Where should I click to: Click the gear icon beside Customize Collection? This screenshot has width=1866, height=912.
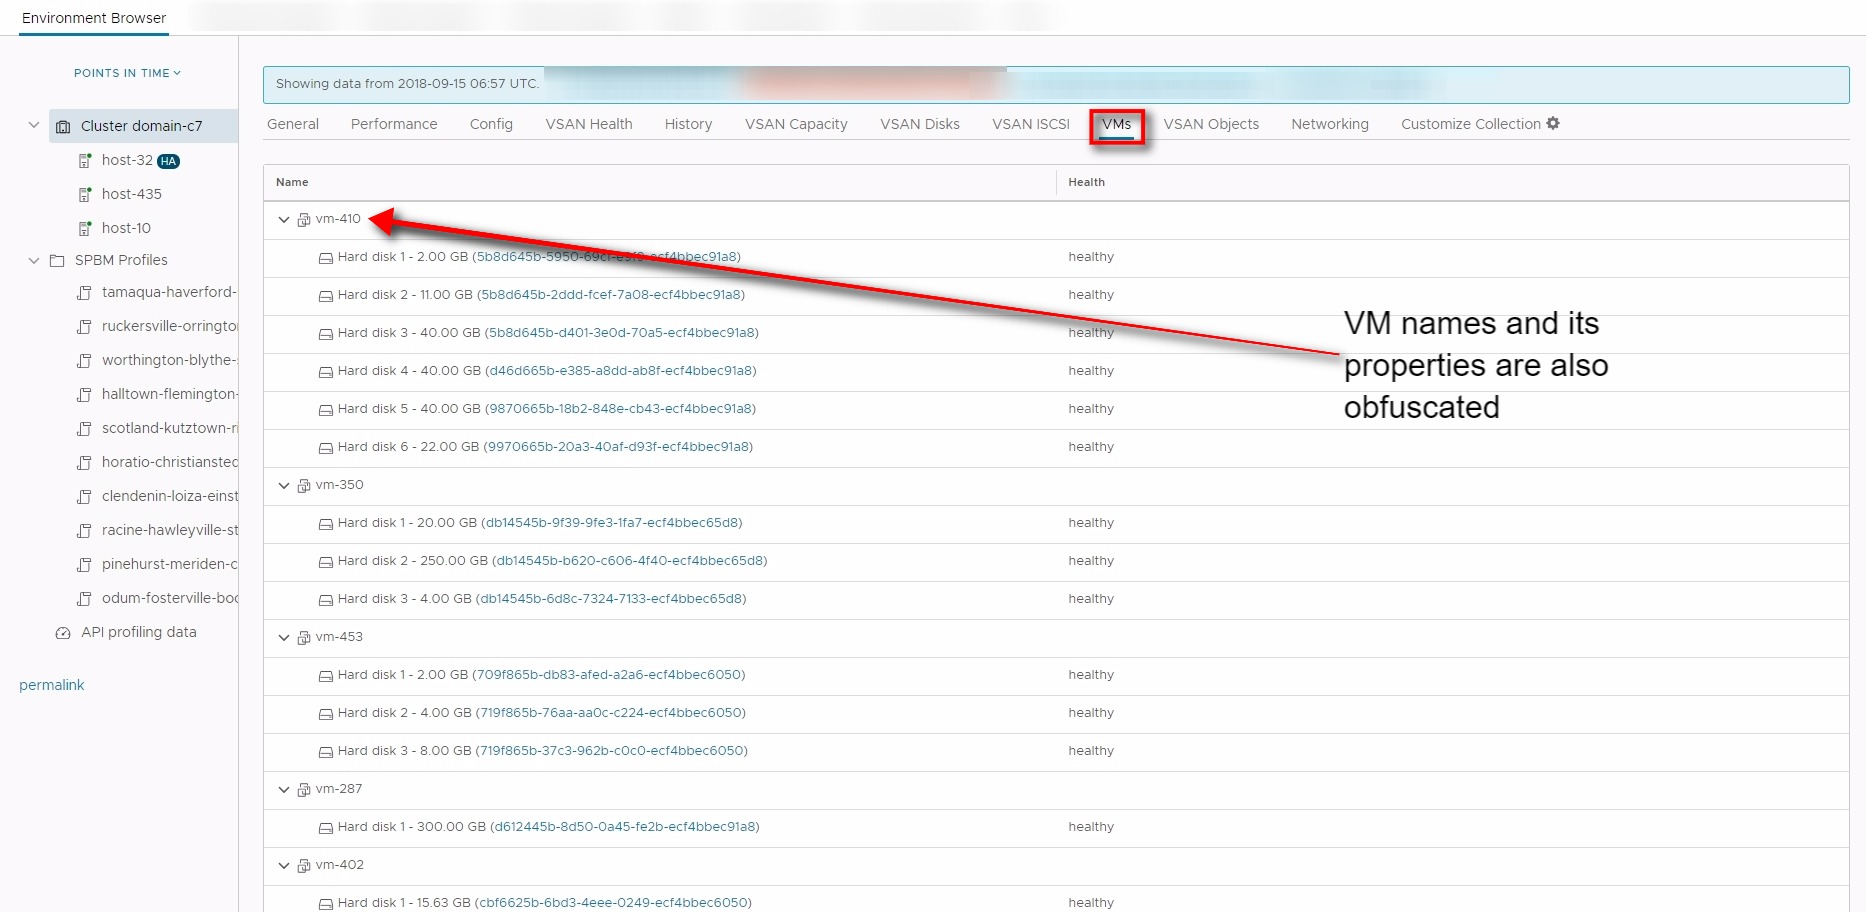pyautogui.click(x=1553, y=124)
